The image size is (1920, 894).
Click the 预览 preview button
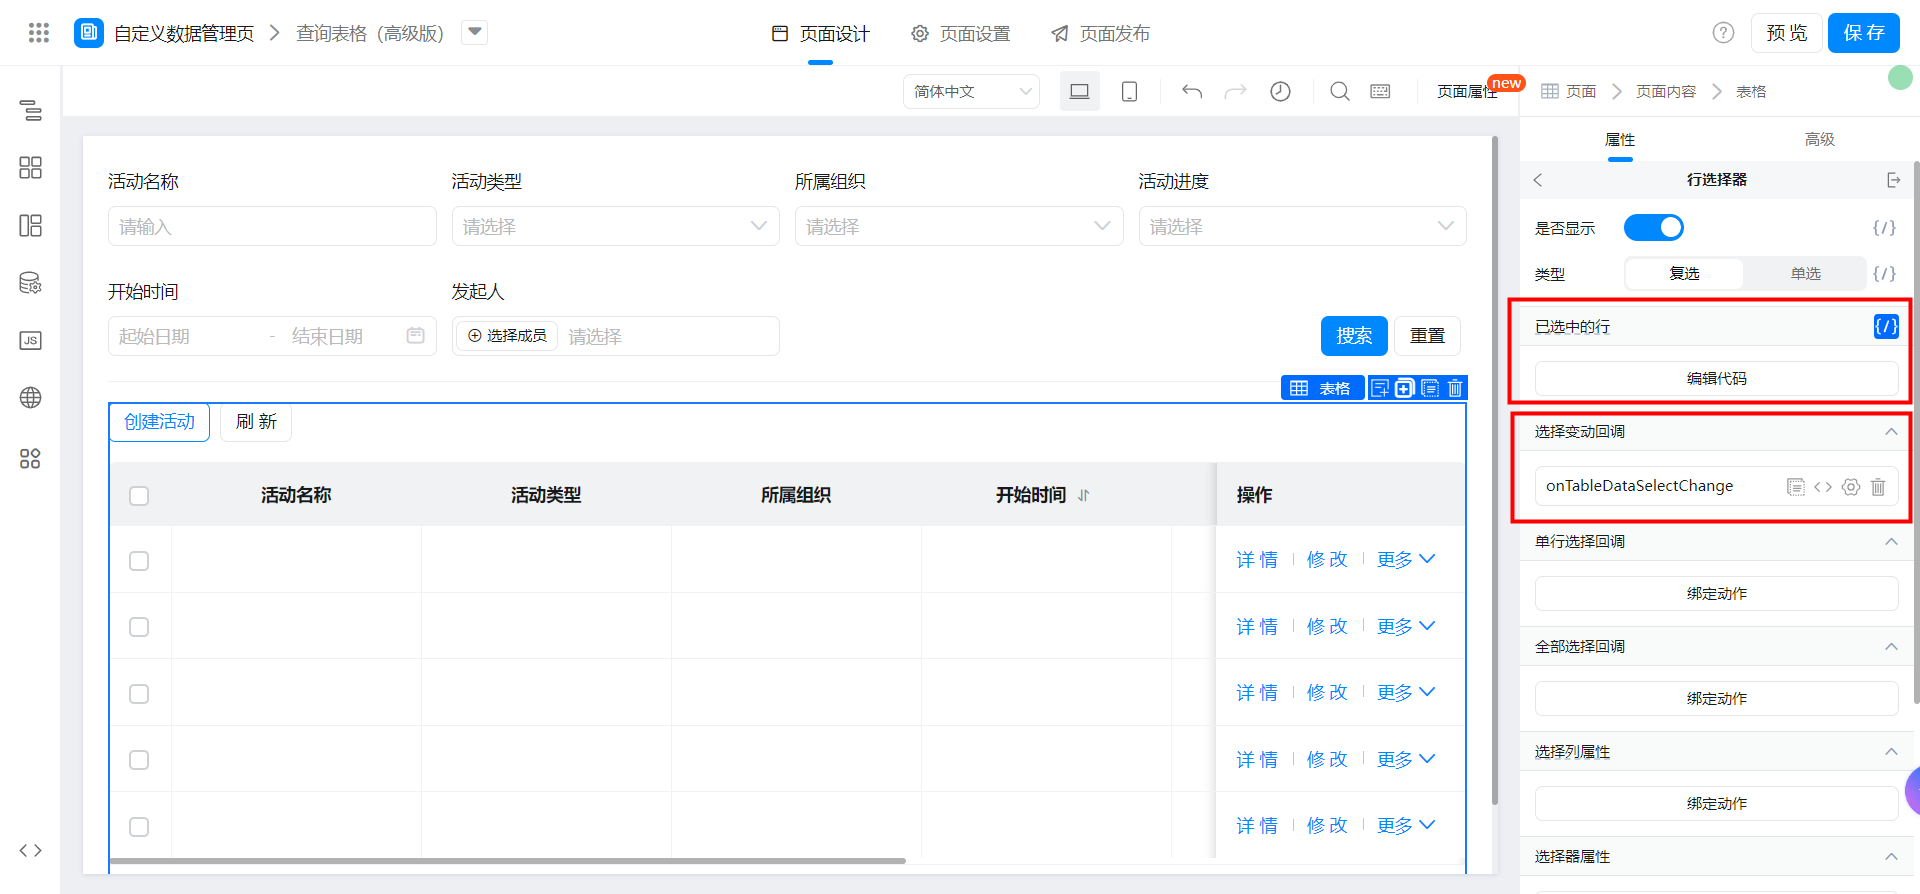(1787, 33)
